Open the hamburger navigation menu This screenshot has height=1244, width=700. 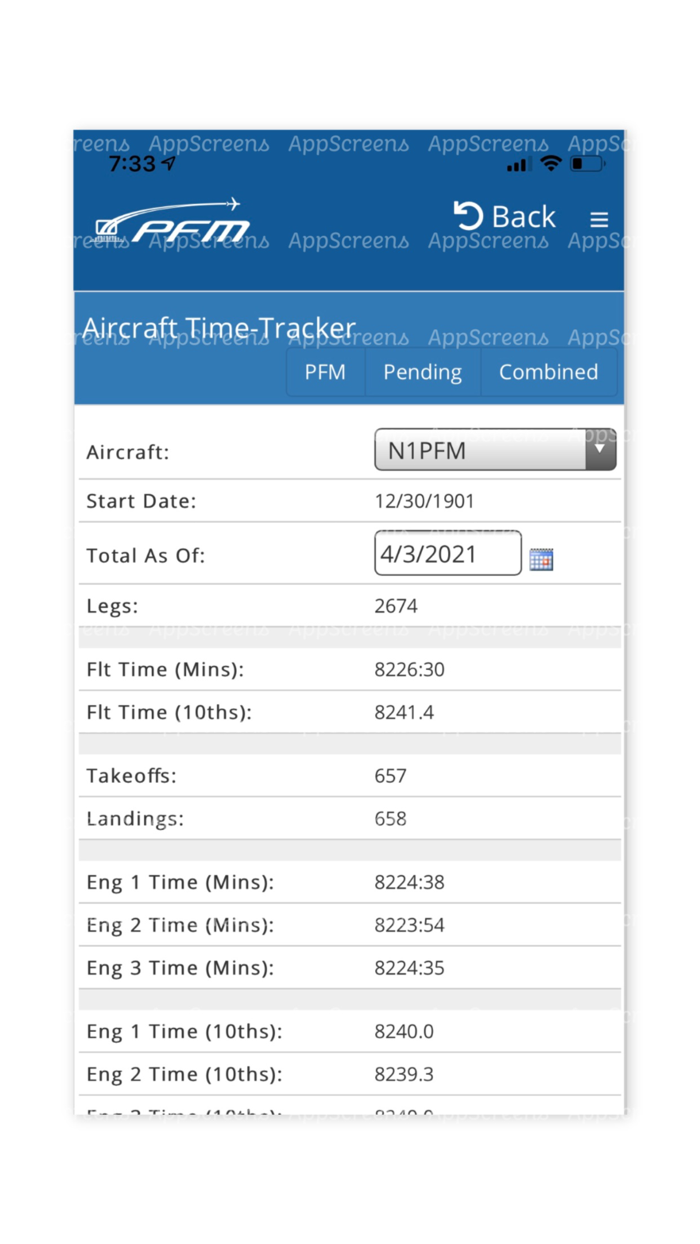(599, 218)
